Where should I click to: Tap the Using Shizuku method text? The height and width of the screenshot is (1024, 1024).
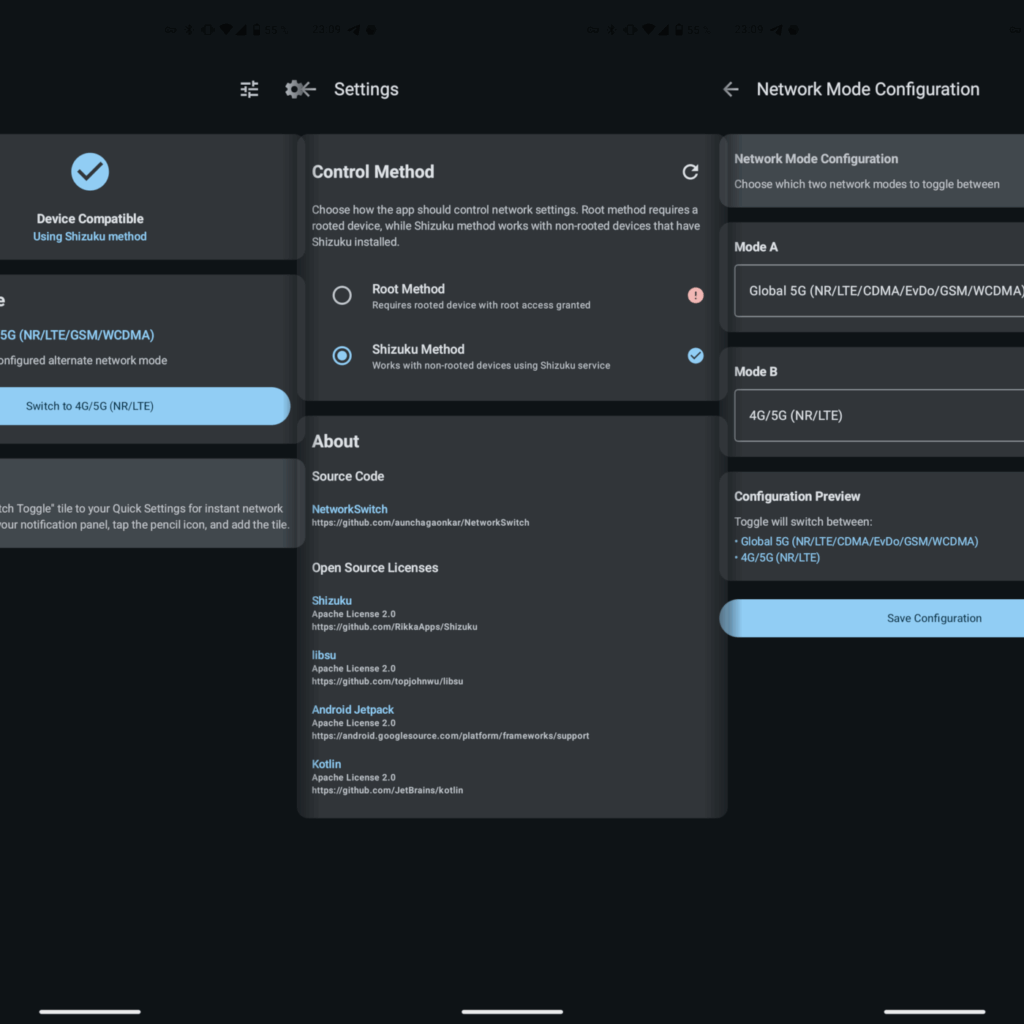coord(90,237)
